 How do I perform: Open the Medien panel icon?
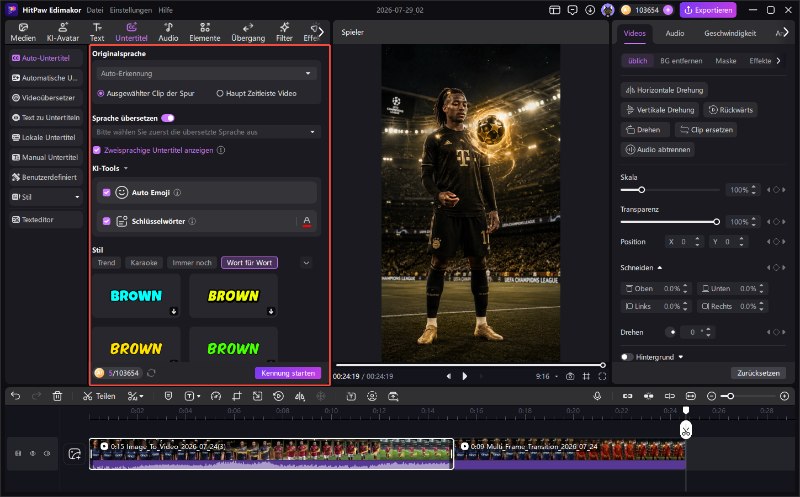pyautogui.click(x=23, y=32)
